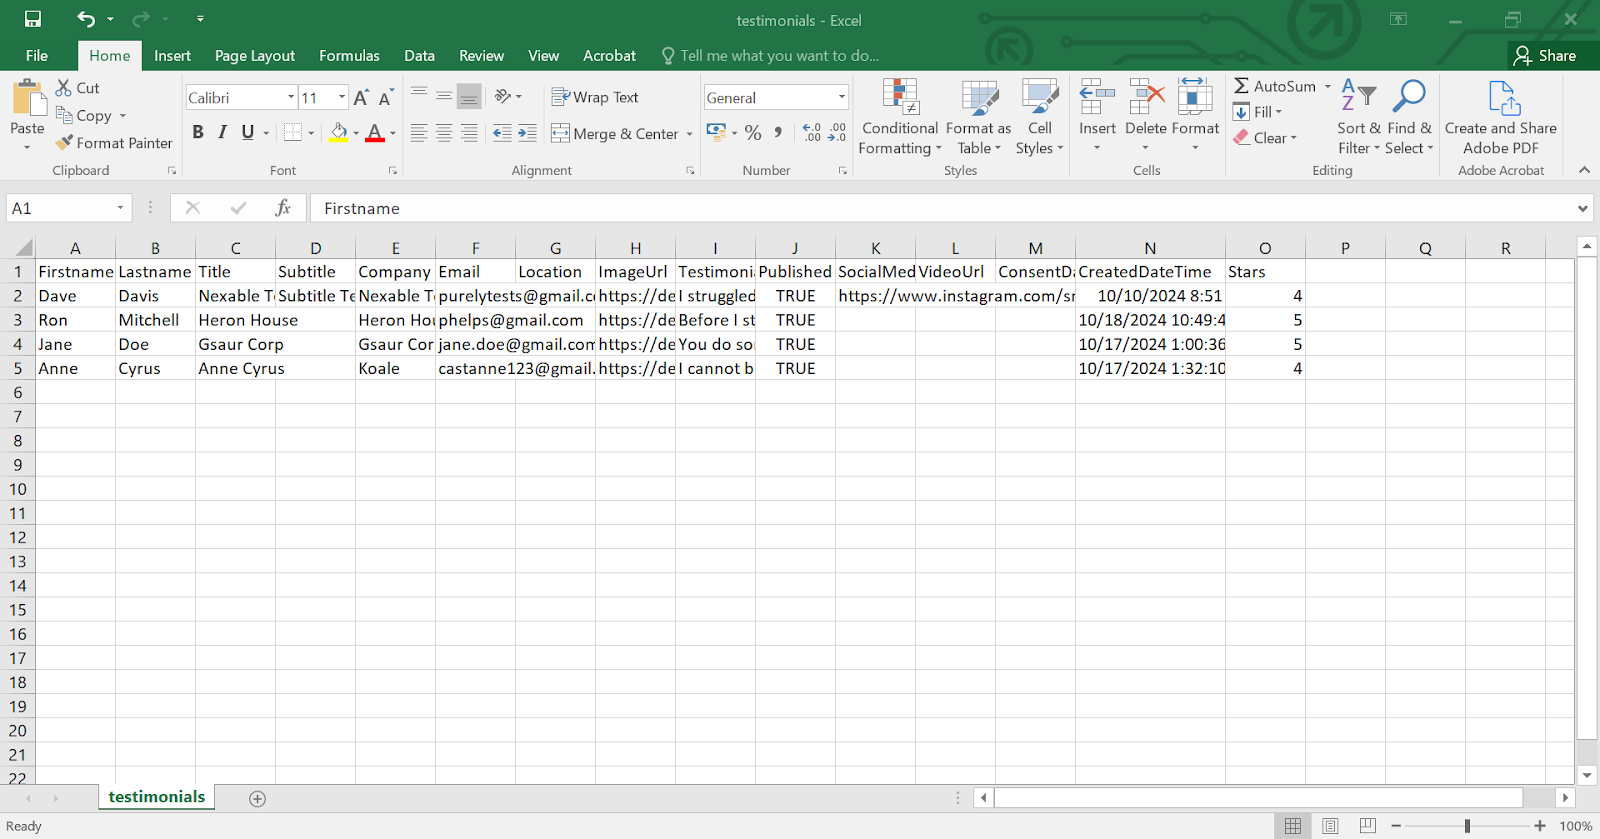The image size is (1600, 839).
Task: Toggle Bold formatting
Action: click(198, 132)
